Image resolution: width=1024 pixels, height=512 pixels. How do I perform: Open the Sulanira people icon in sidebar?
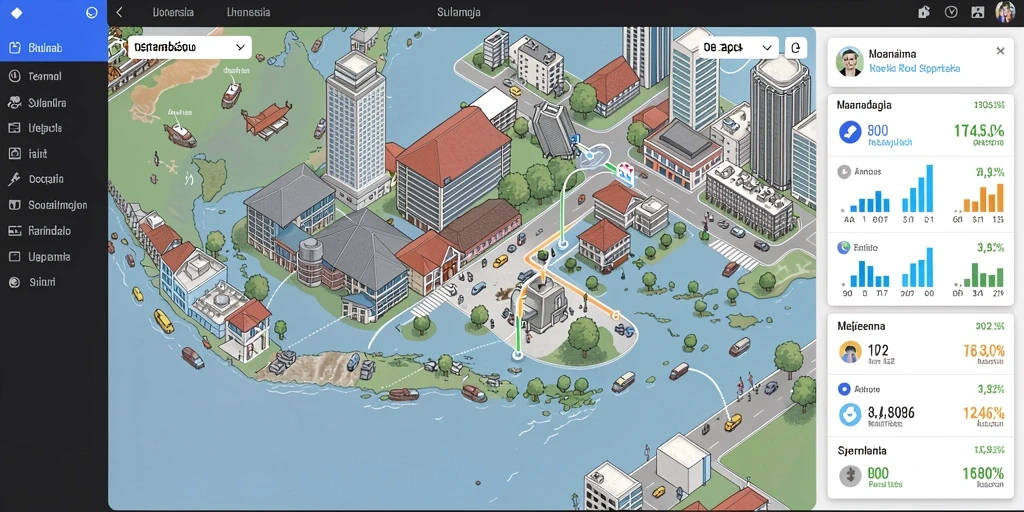click(x=14, y=103)
